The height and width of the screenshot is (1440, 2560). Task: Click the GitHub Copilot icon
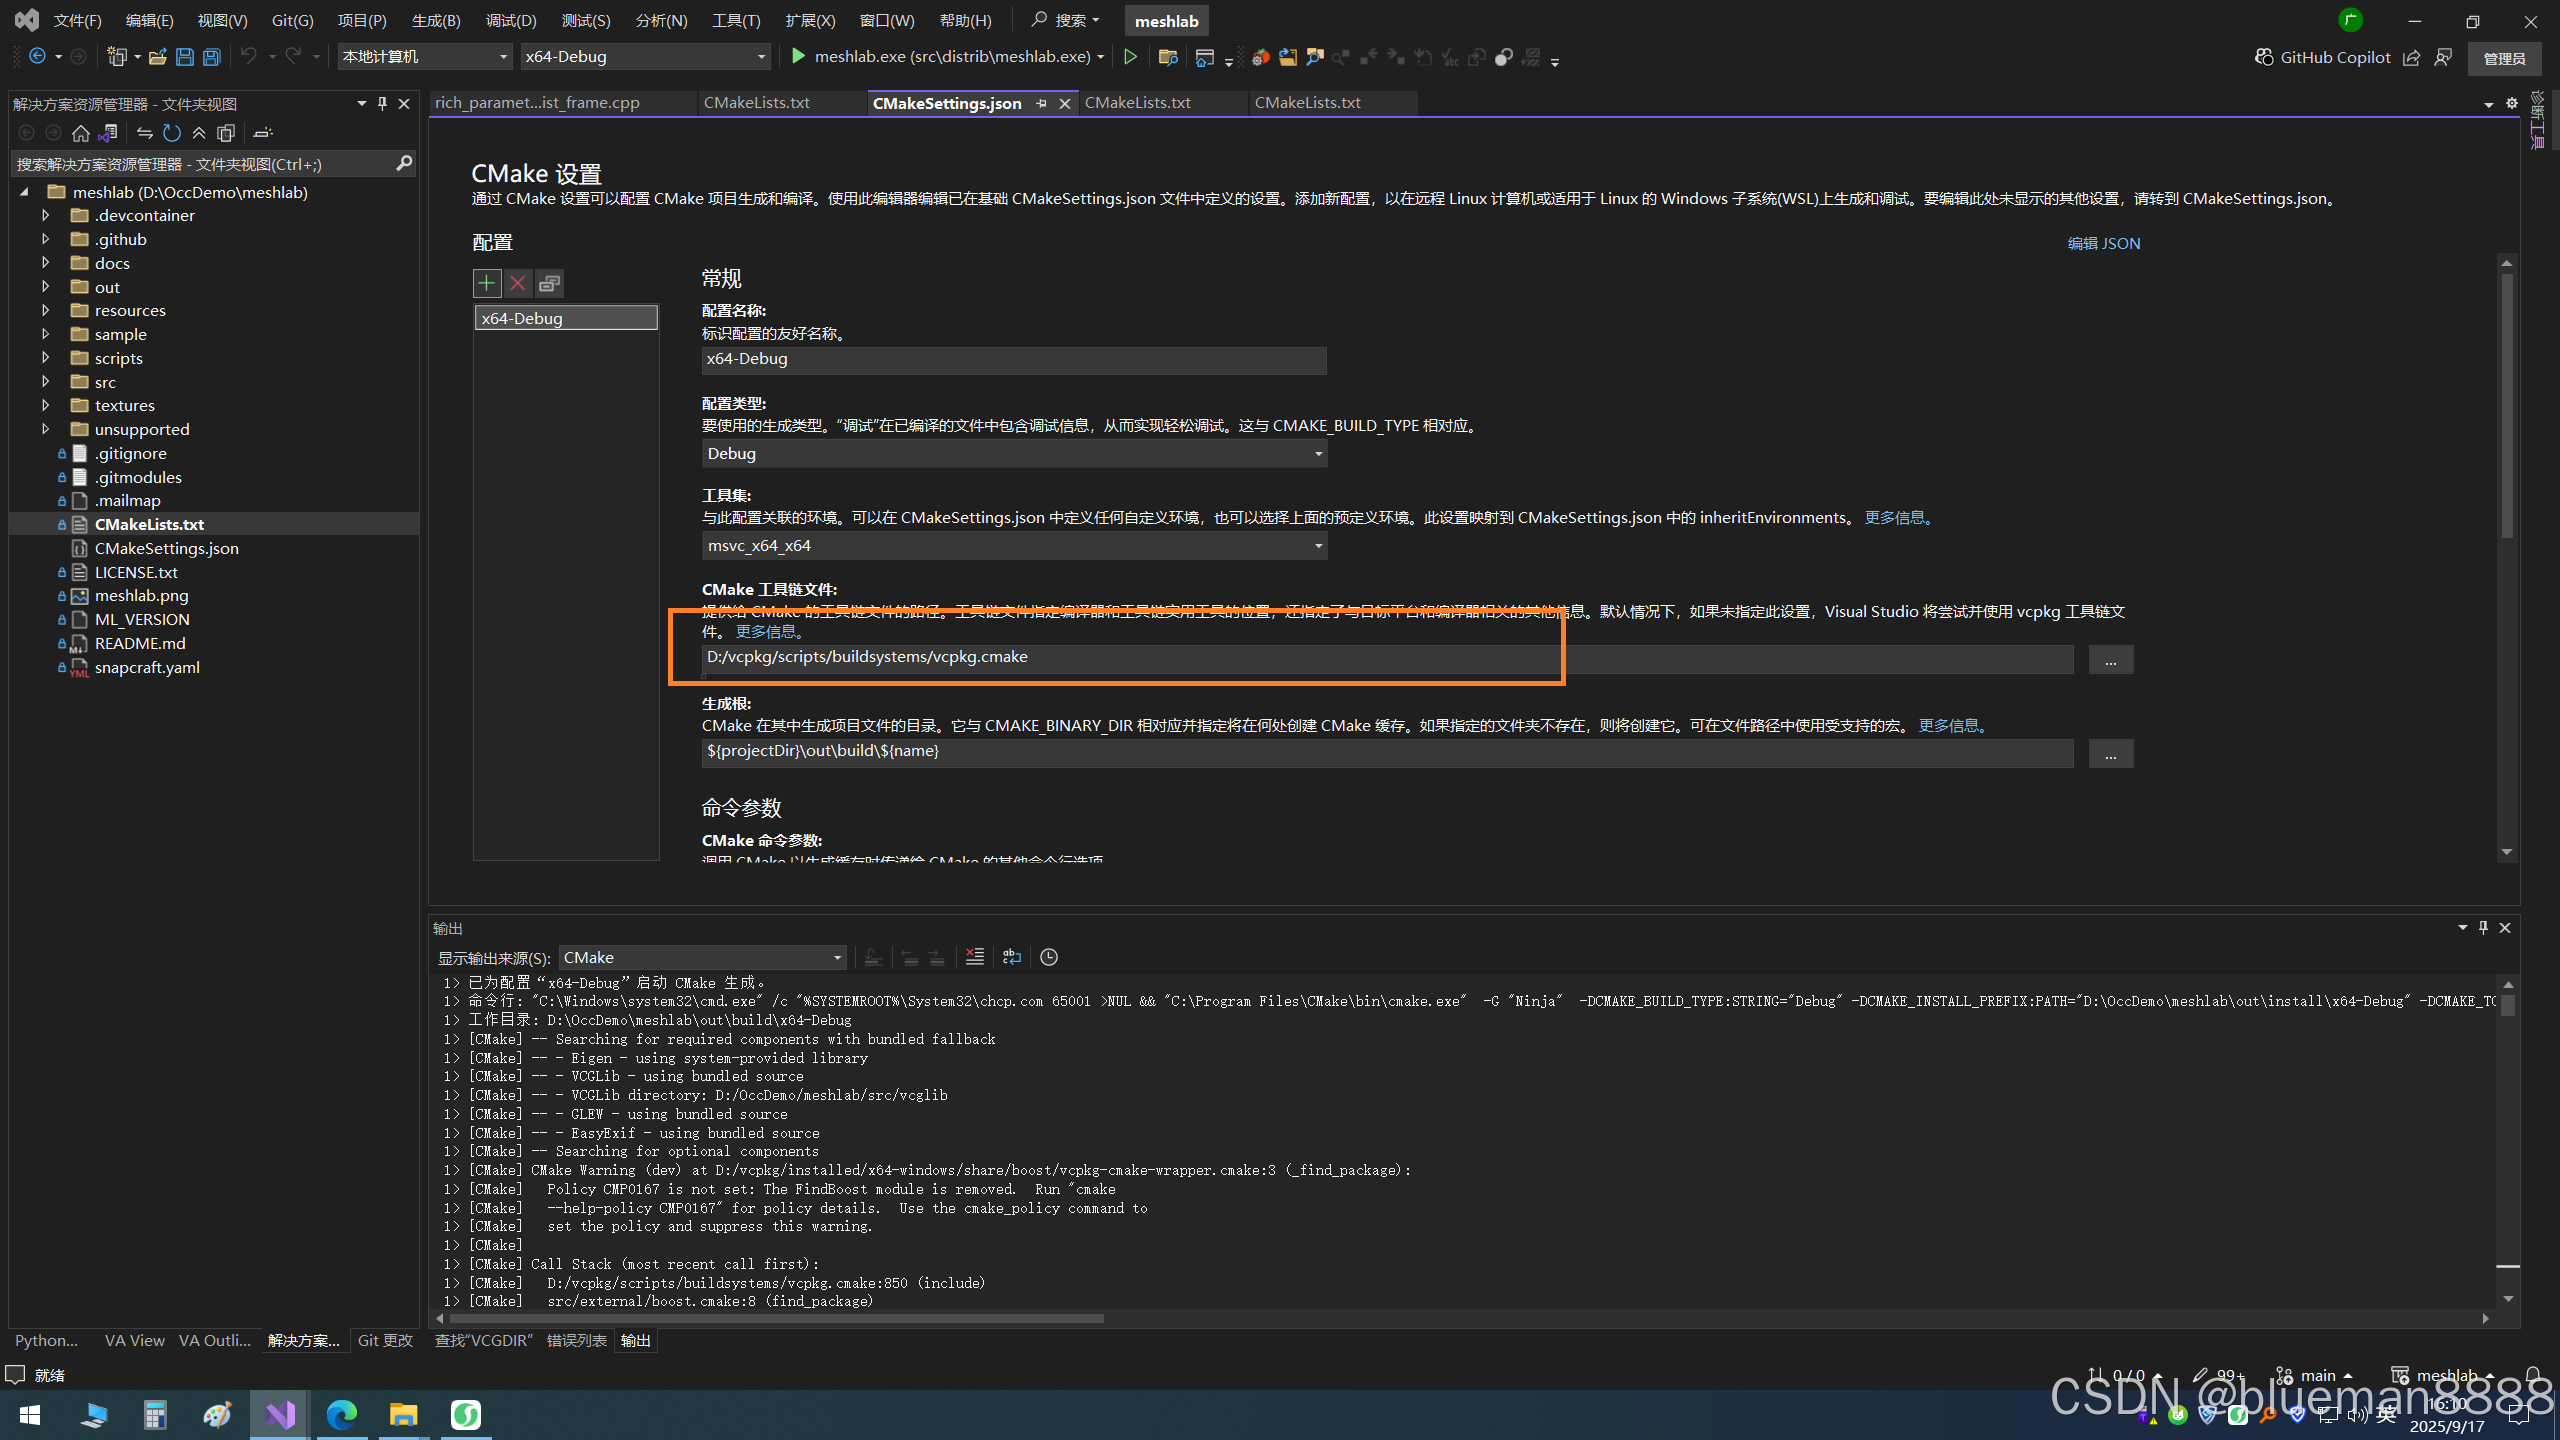[x=2264, y=57]
